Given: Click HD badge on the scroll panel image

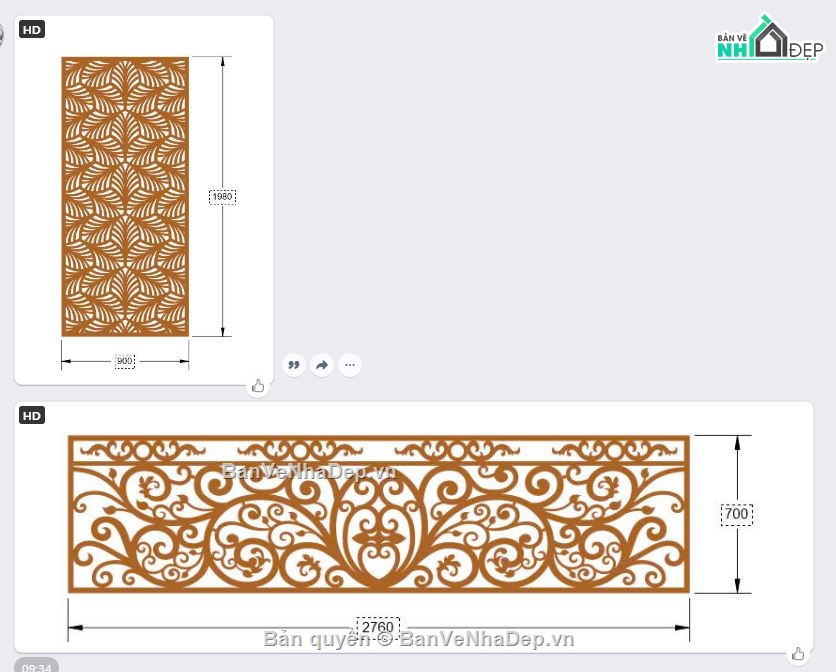Looking at the screenshot, I should [x=32, y=416].
